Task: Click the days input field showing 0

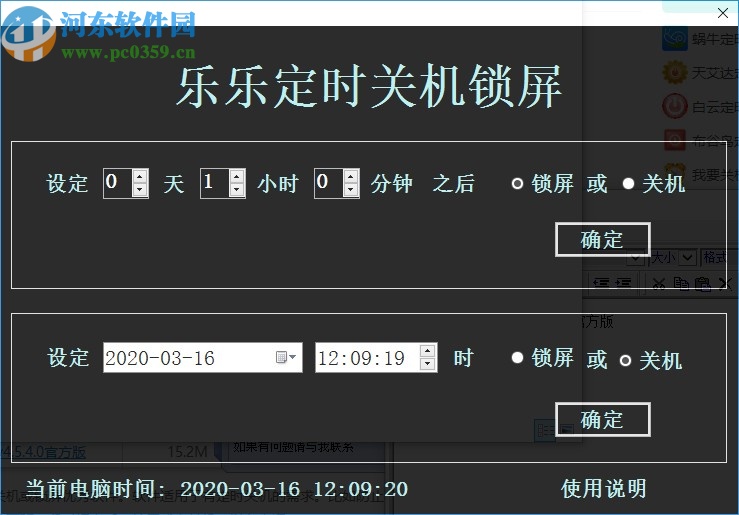Action: click(x=118, y=183)
